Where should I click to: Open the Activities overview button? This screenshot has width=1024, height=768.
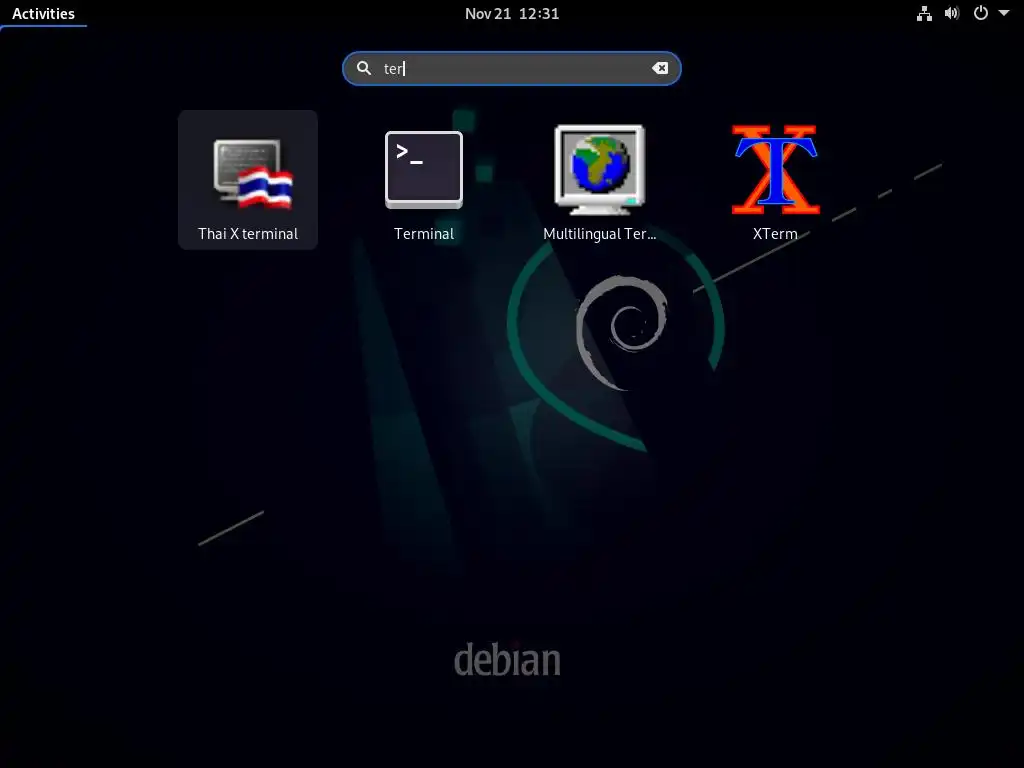(43, 14)
